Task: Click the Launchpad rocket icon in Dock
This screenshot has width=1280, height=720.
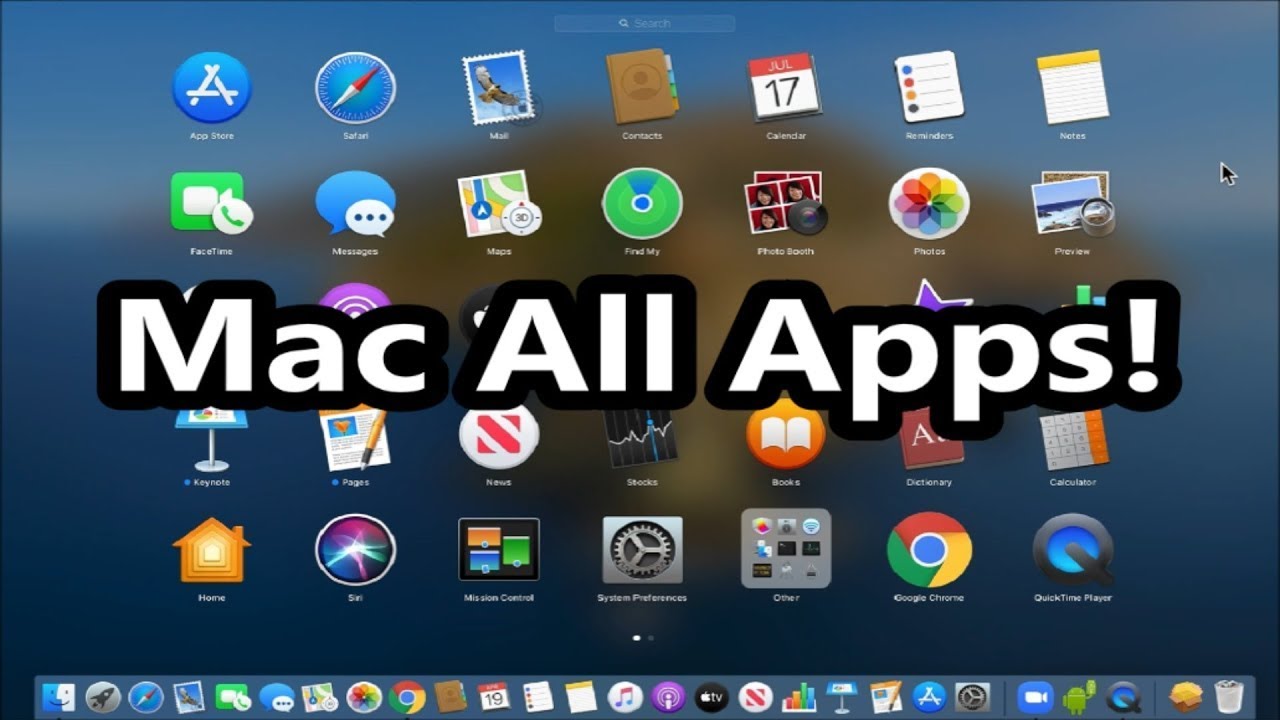Action: pyautogui.click(x=102, y=696)
